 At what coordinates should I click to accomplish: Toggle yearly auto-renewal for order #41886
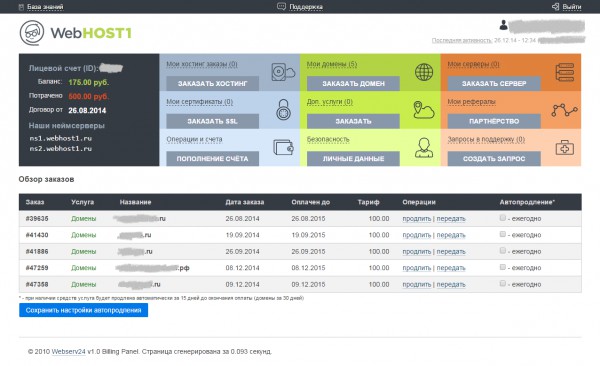pyautogui.click(x=502, y=251)
